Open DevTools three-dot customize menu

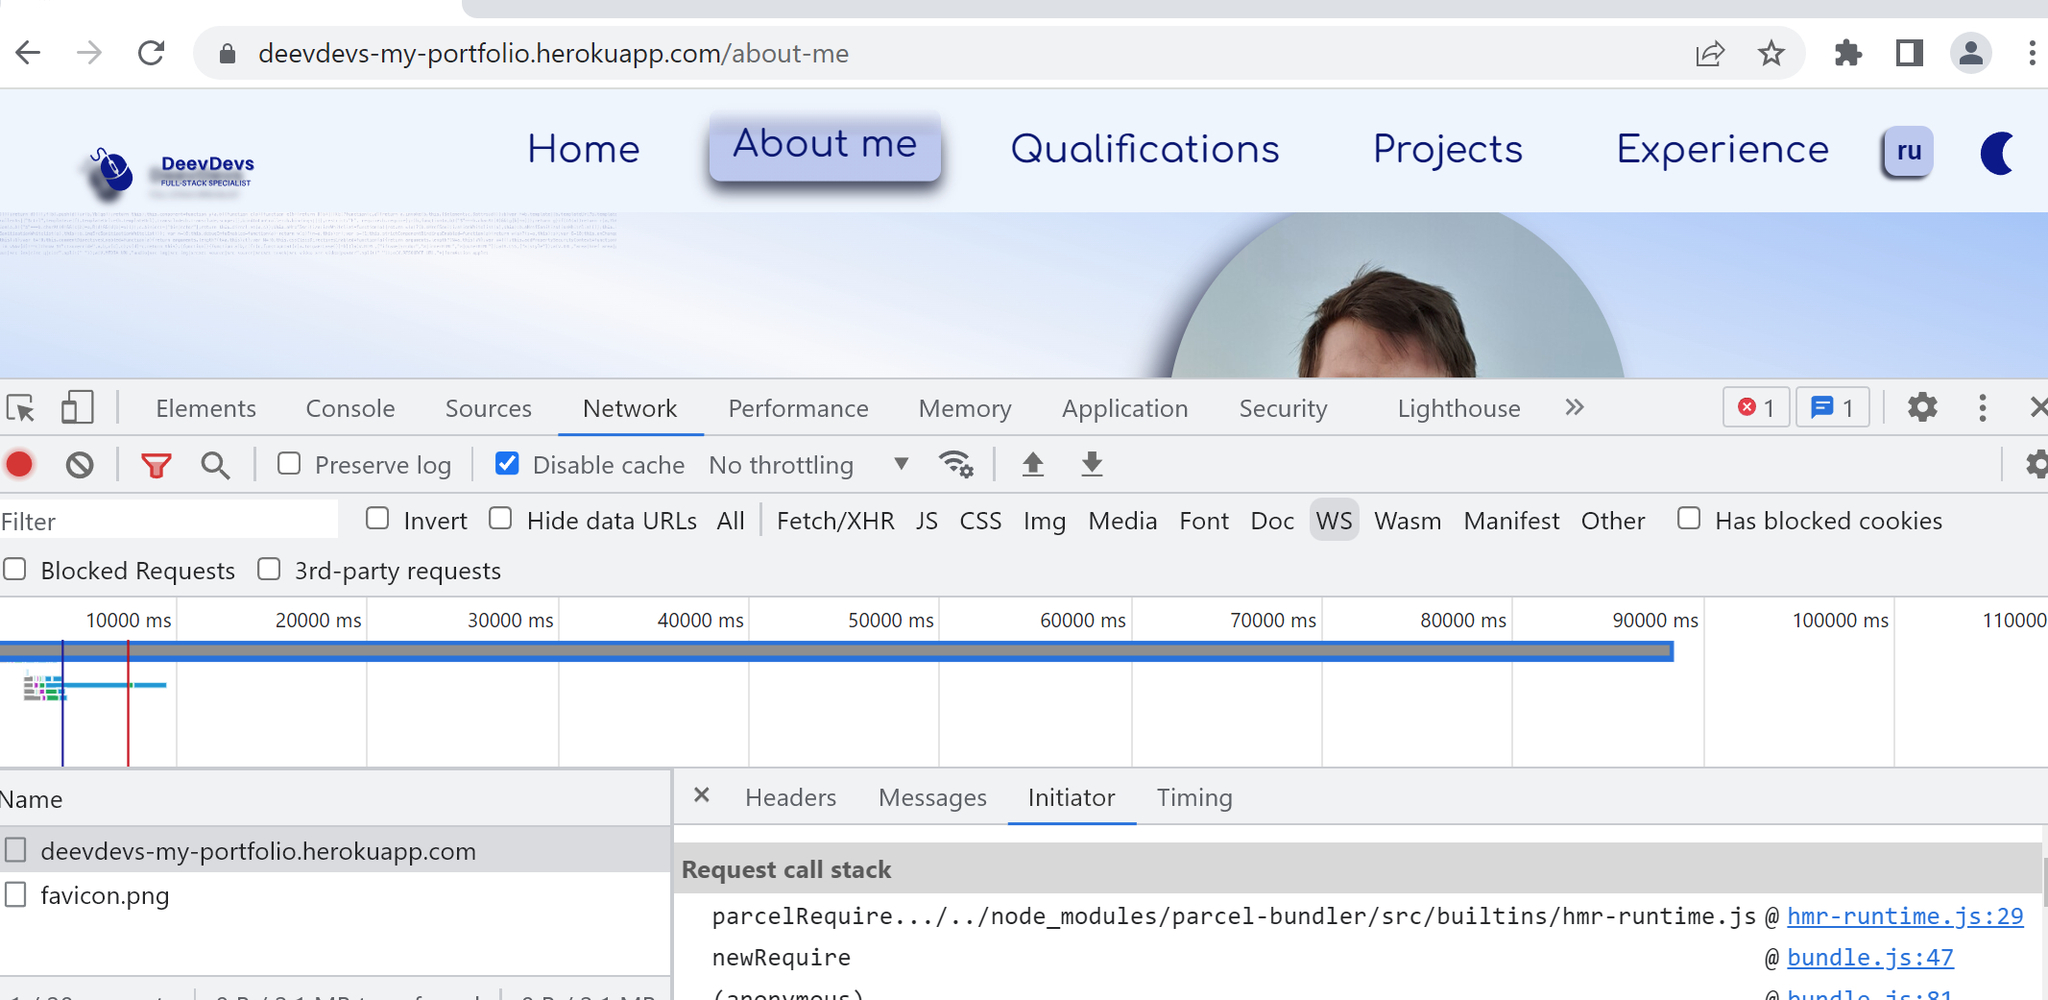1982,408
